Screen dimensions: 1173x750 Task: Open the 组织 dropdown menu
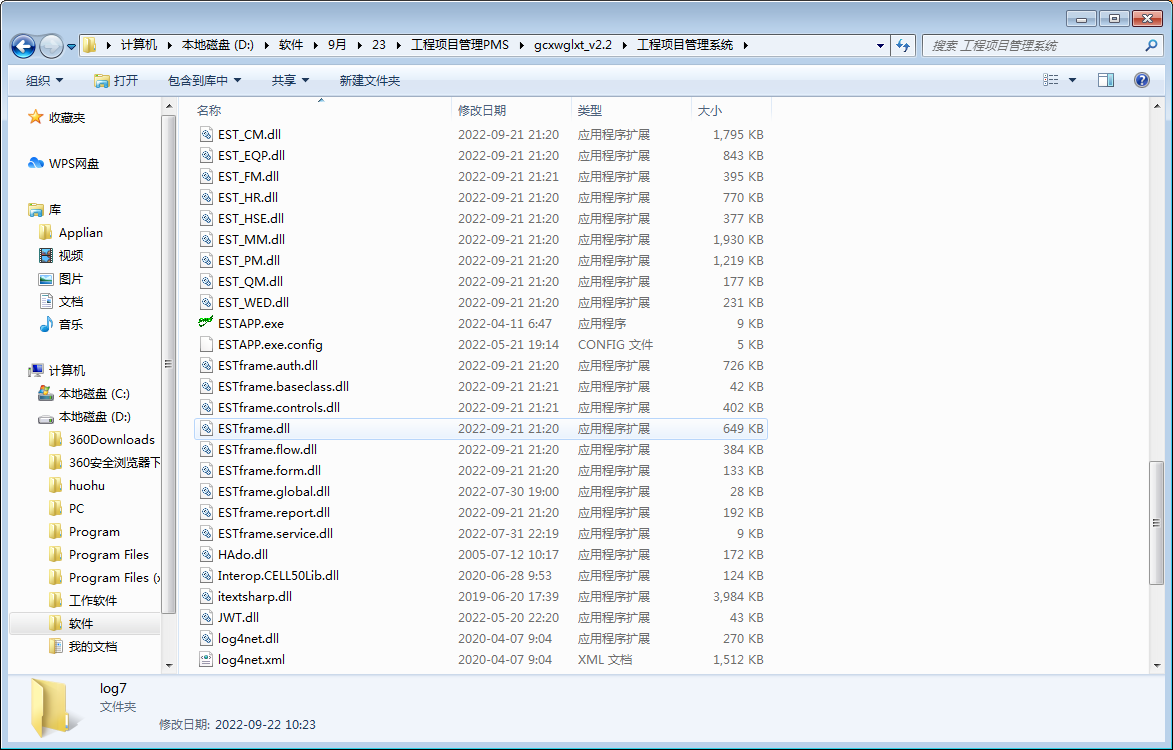coord(44,80)
